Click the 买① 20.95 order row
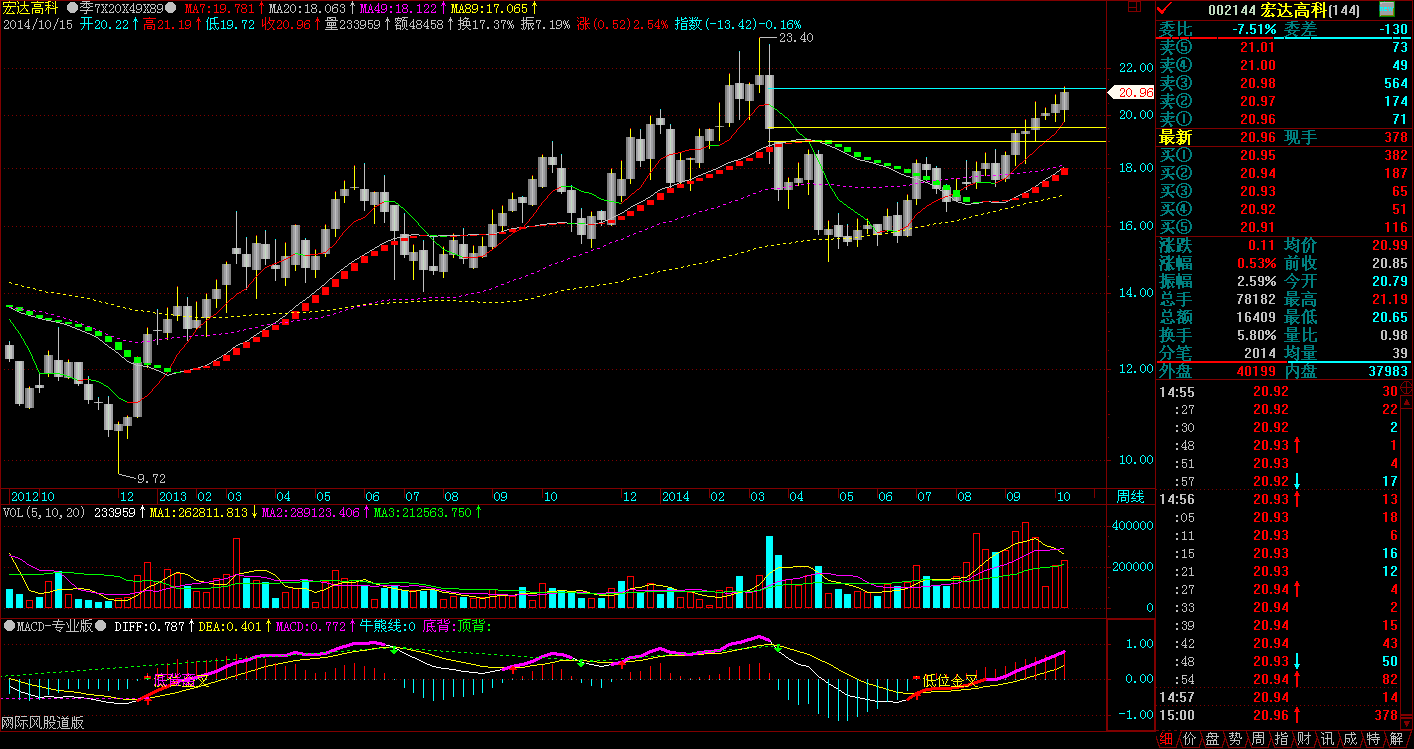Screen dimensions: 1414x749 click(1284, 156)
